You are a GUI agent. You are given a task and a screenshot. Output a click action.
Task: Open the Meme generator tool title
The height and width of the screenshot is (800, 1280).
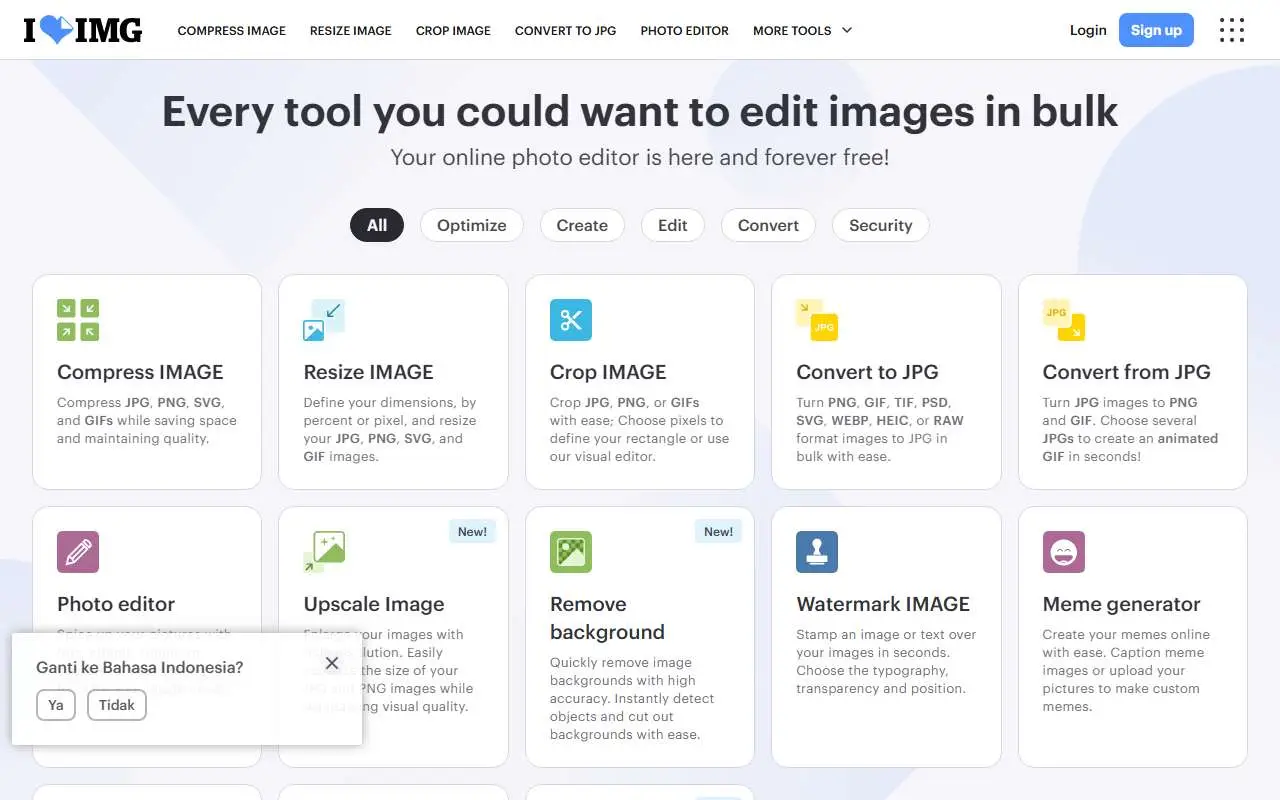point(1122,604)
